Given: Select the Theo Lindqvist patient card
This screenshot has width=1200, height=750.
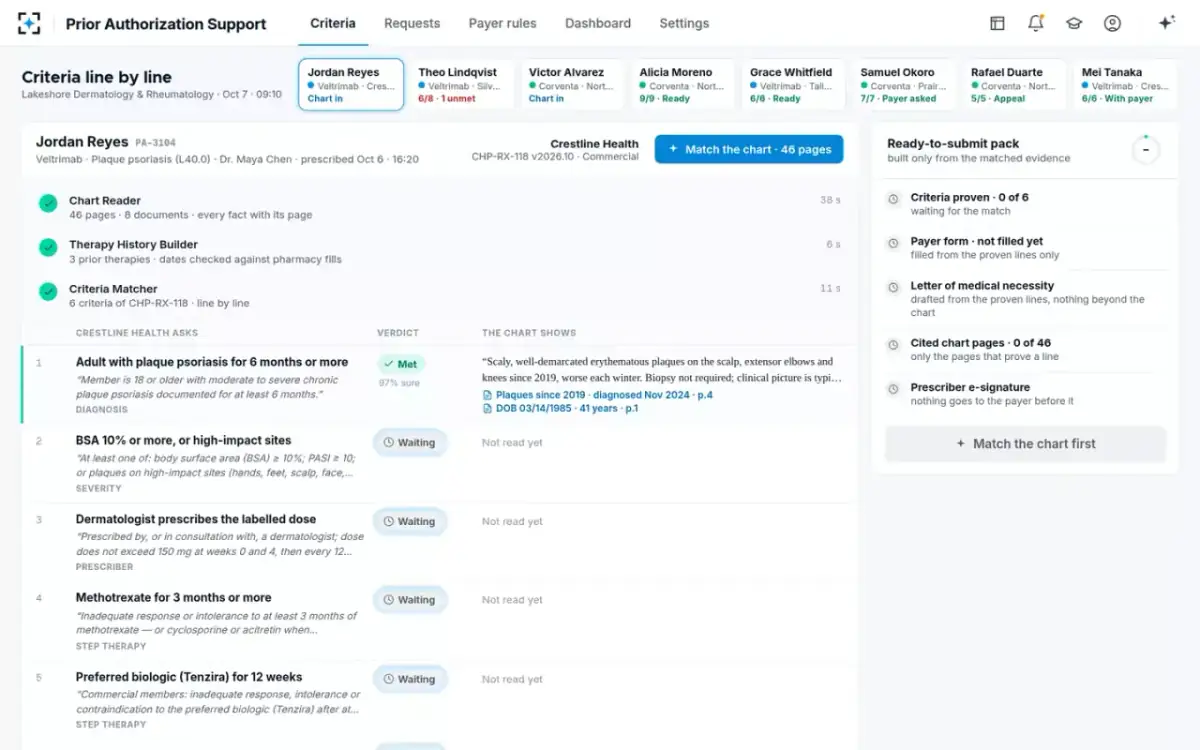Looking at the screenshot, I should click(461, 84).
